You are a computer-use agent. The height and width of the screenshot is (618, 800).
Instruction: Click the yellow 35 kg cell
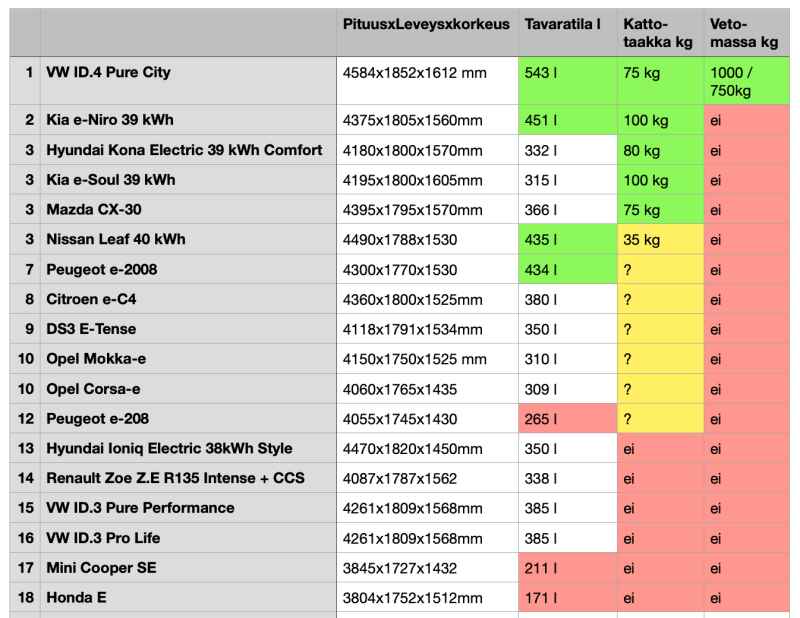point(659,240)
